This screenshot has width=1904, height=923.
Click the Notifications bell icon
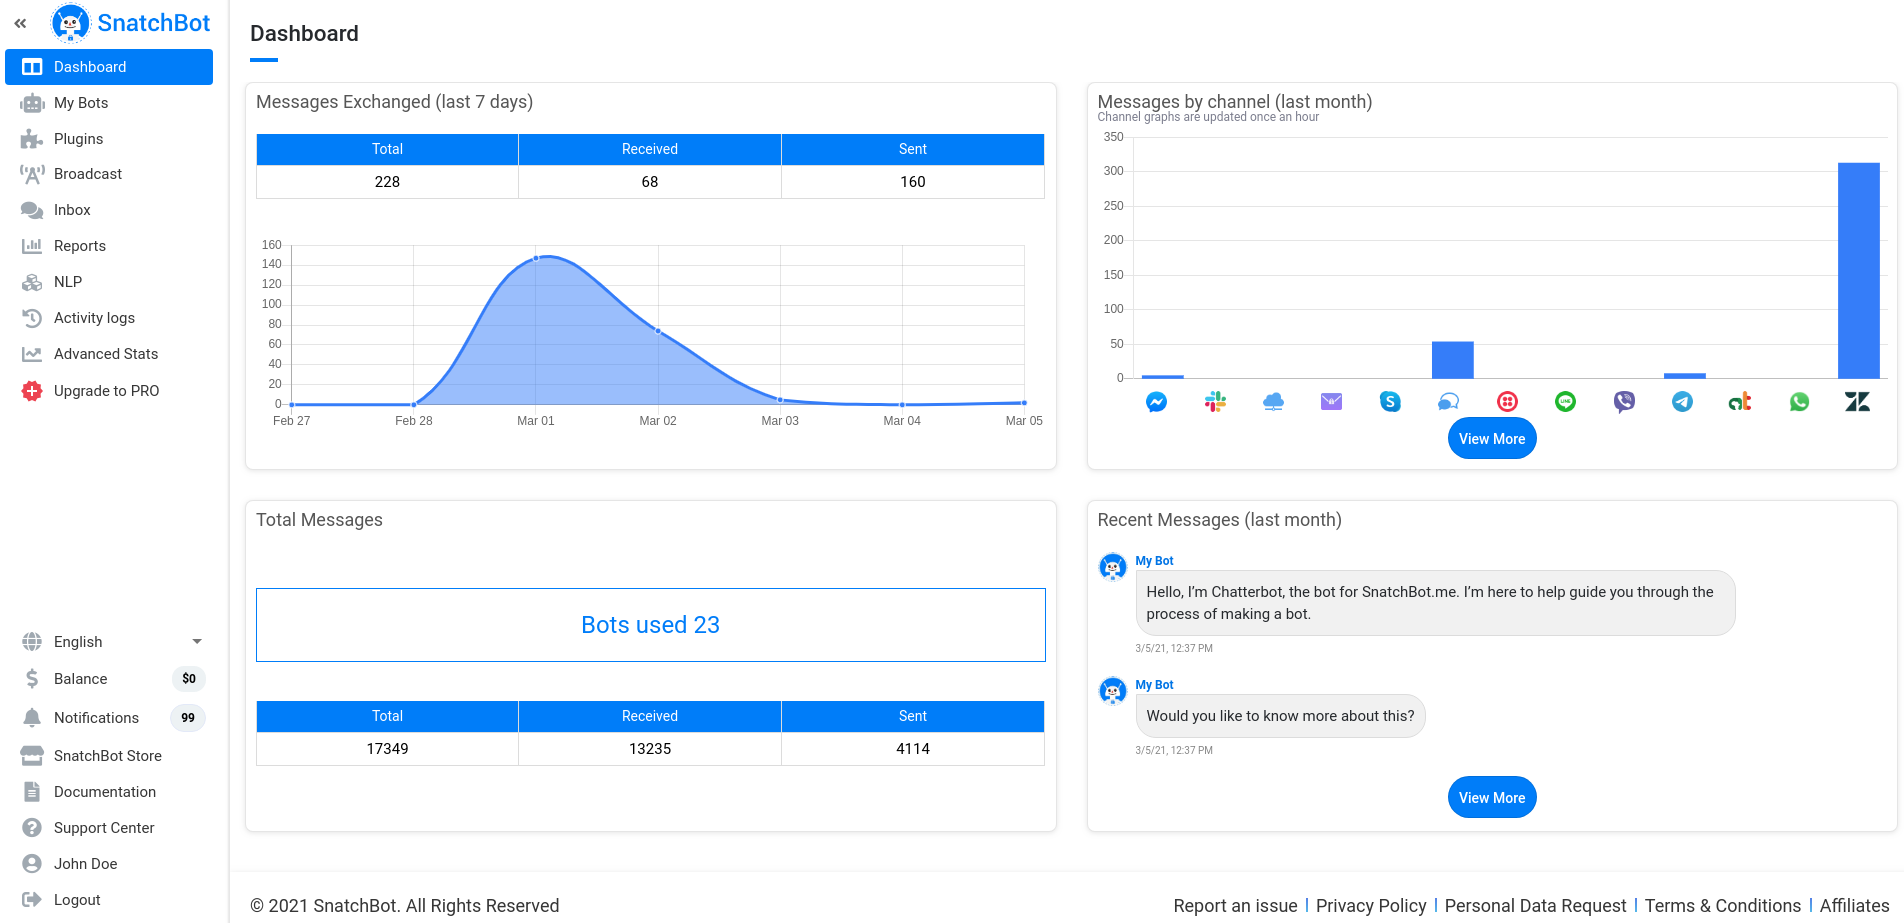tap(32, 718)
